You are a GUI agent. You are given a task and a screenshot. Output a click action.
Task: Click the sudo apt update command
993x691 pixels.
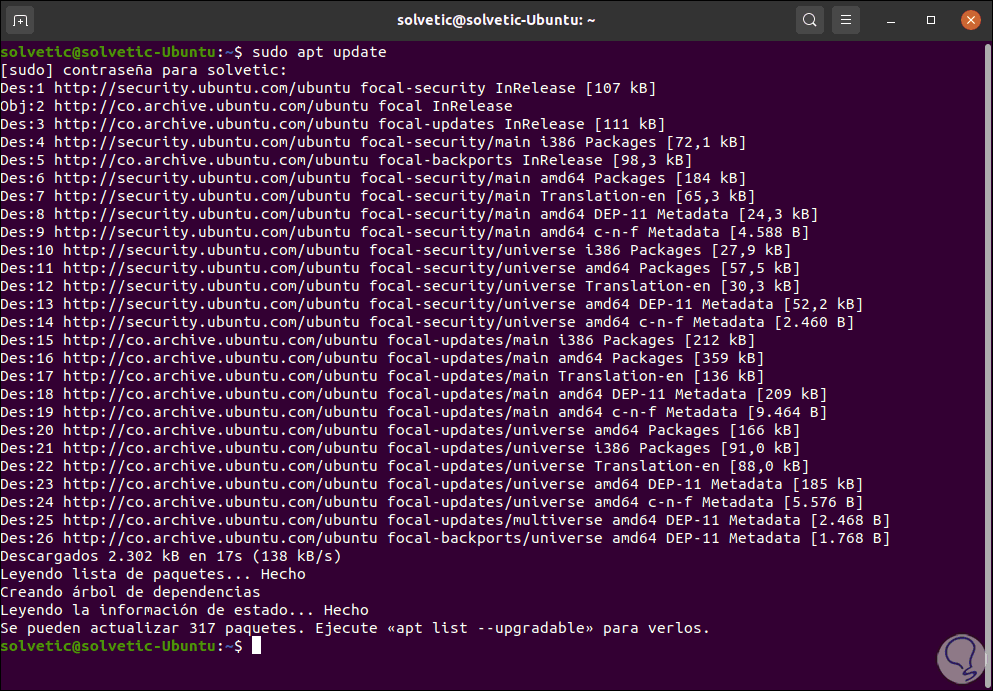(319, 52)
